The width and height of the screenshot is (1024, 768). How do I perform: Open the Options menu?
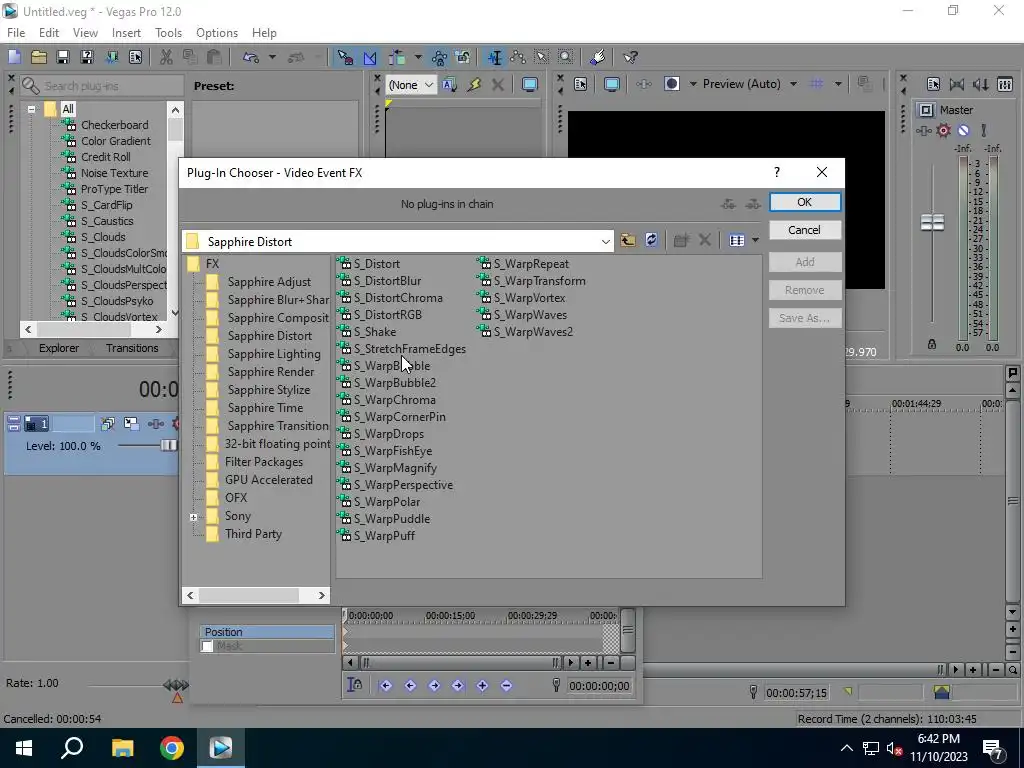[217, 33]
